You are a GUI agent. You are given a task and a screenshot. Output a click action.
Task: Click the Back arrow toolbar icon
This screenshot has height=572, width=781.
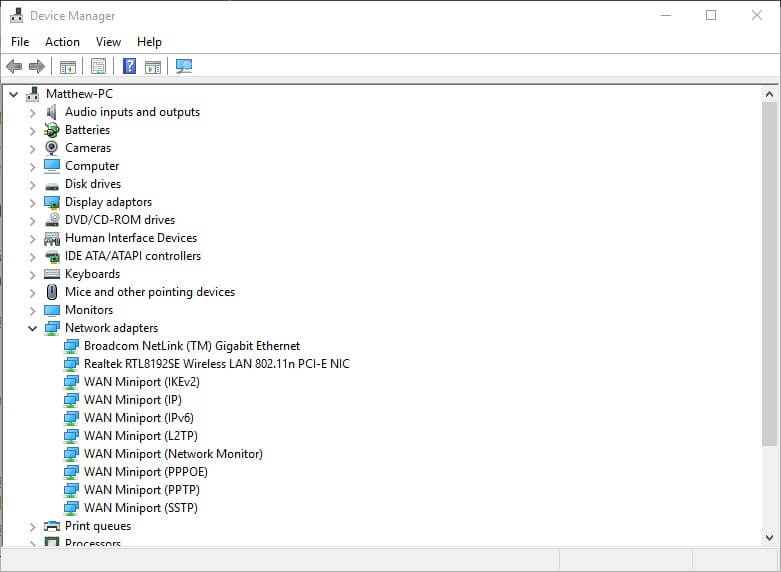click(x=14, y=66)
